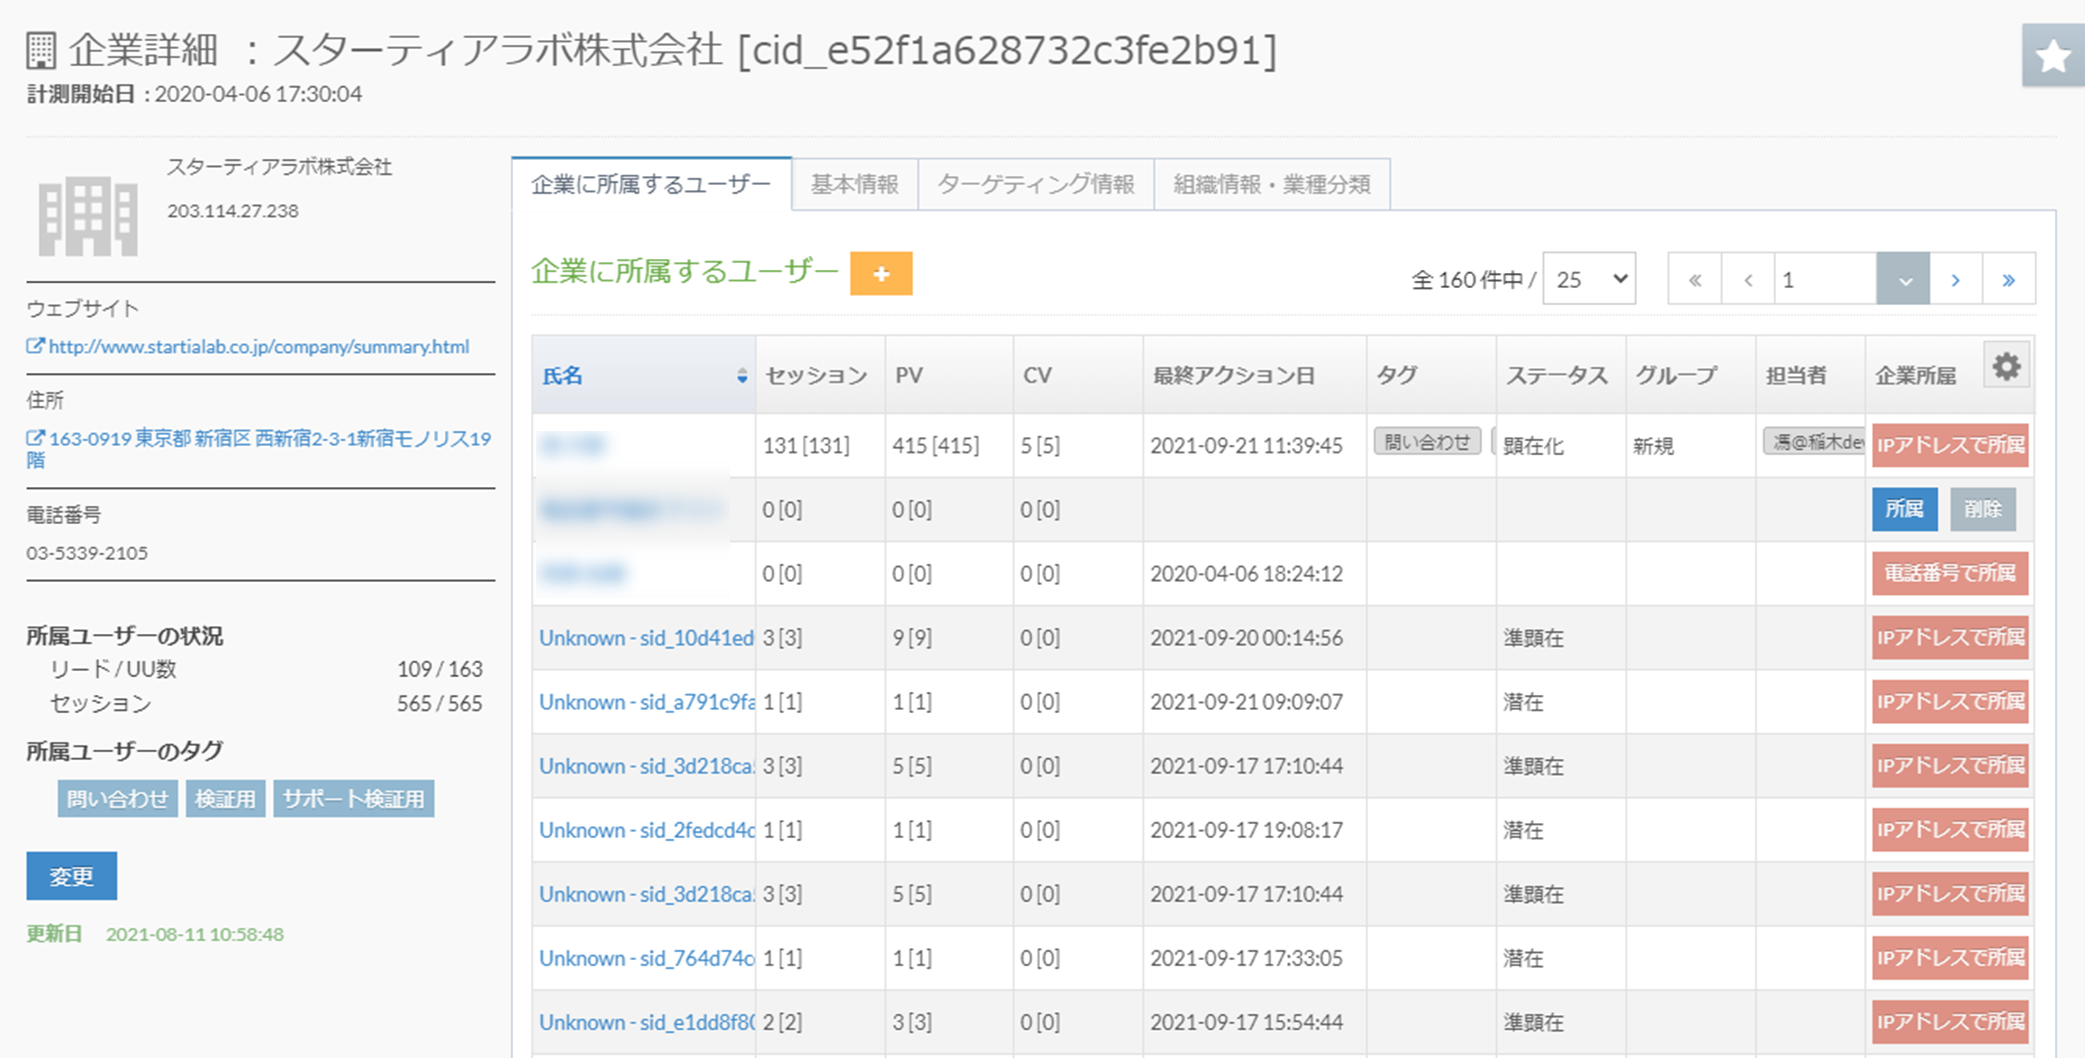
Task: Open user Unknown - sid_e1dd8f8
Action: (646, 1021)
